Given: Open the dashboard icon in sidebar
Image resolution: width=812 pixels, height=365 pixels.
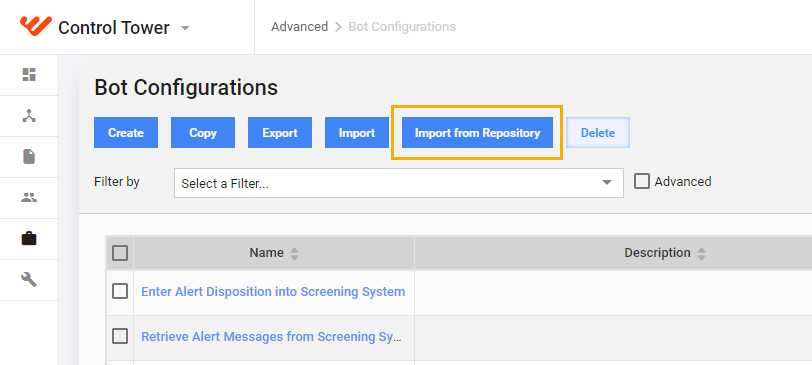Looking at the screenshot, I should (29, 75).
